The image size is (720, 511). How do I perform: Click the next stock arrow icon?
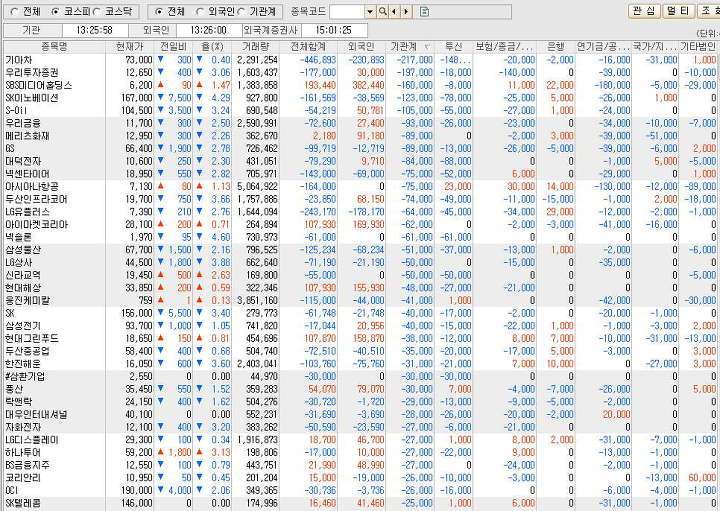click(406, 11)
